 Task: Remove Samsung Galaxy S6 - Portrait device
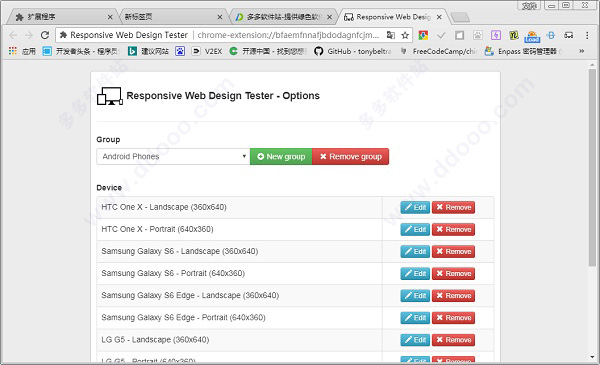pyautogui.click(x=453, y=274)
